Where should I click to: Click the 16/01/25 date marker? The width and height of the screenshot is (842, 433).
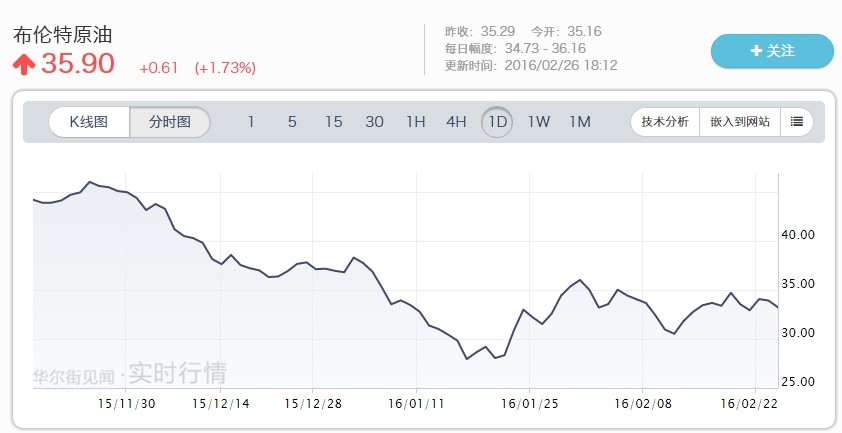point(540,404)
